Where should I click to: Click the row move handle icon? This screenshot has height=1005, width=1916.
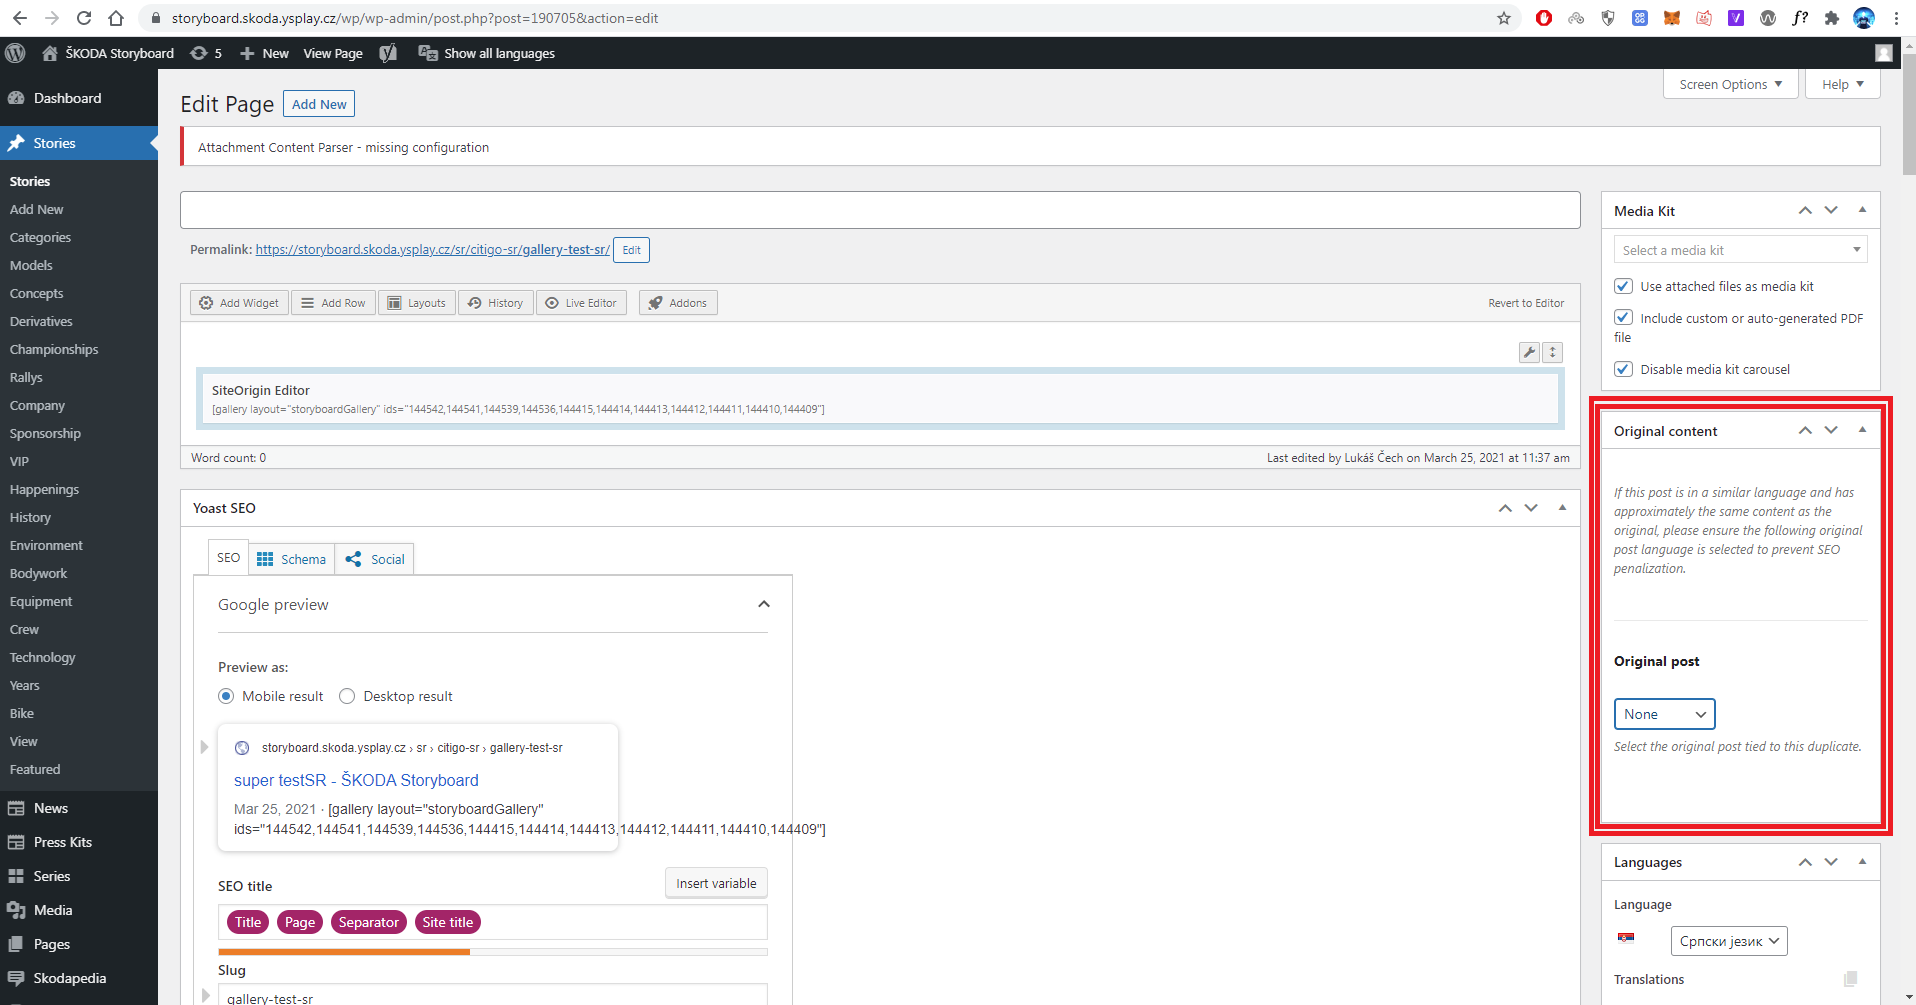click(1553, 352)
